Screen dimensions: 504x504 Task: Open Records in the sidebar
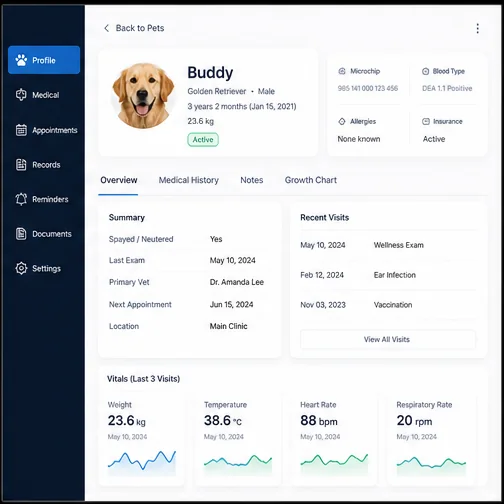(44, 165)
